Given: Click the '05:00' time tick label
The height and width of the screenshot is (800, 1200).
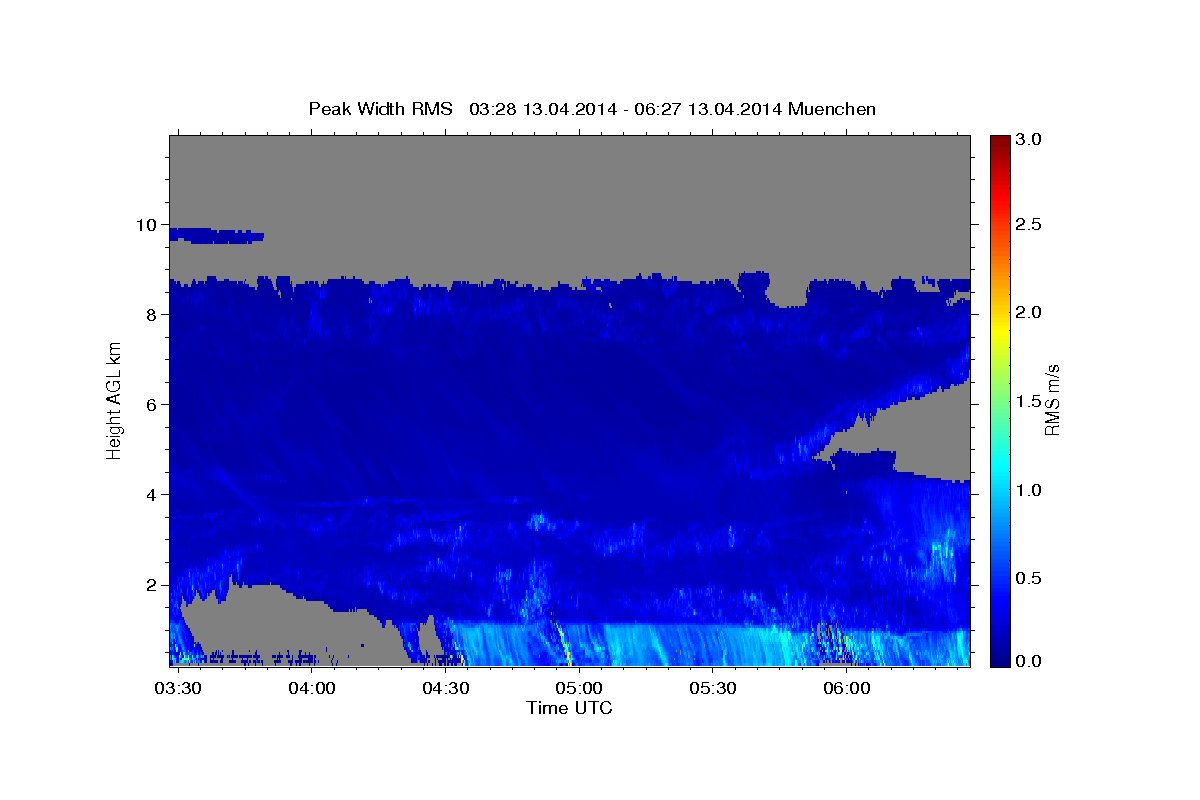Looking at the screenshot, I should (x=578, y=689).
